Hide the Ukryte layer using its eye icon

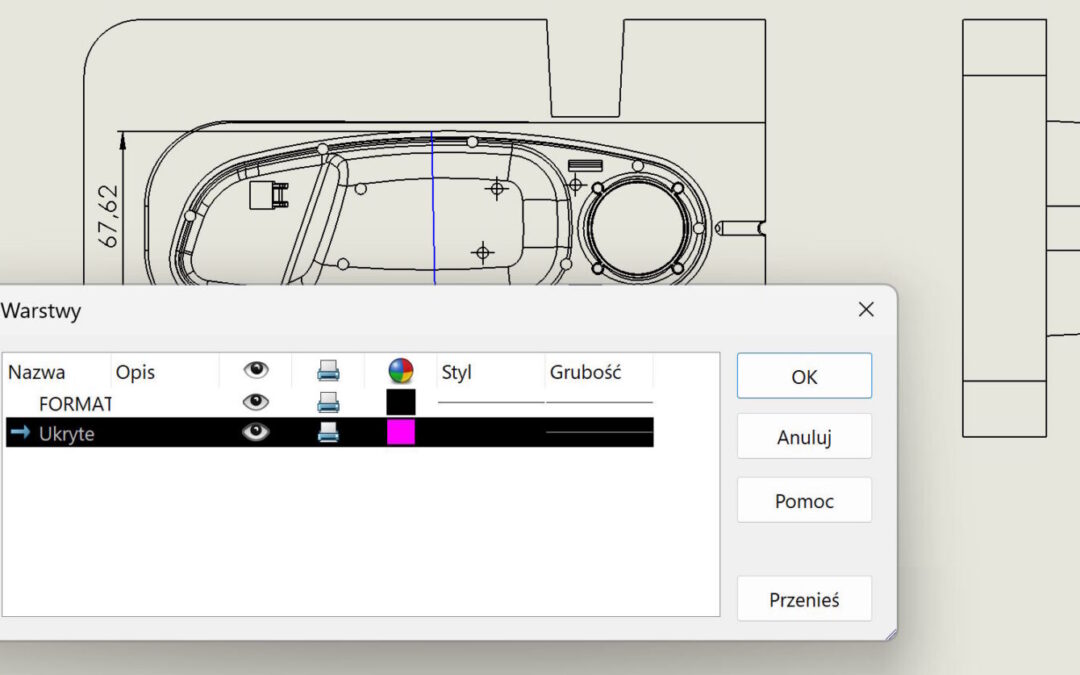pos(256,432)
